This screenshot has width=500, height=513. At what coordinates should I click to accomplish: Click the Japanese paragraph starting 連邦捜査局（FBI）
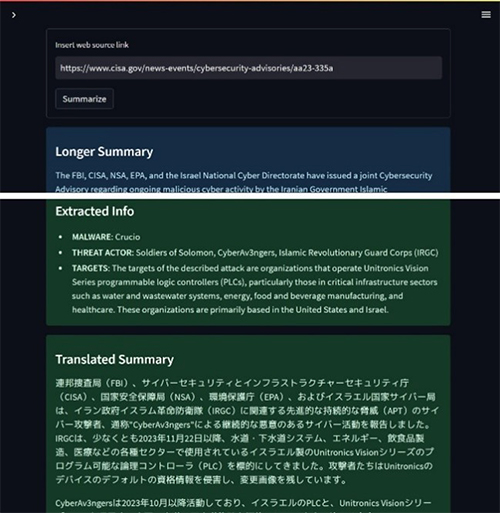coord(247,431)
